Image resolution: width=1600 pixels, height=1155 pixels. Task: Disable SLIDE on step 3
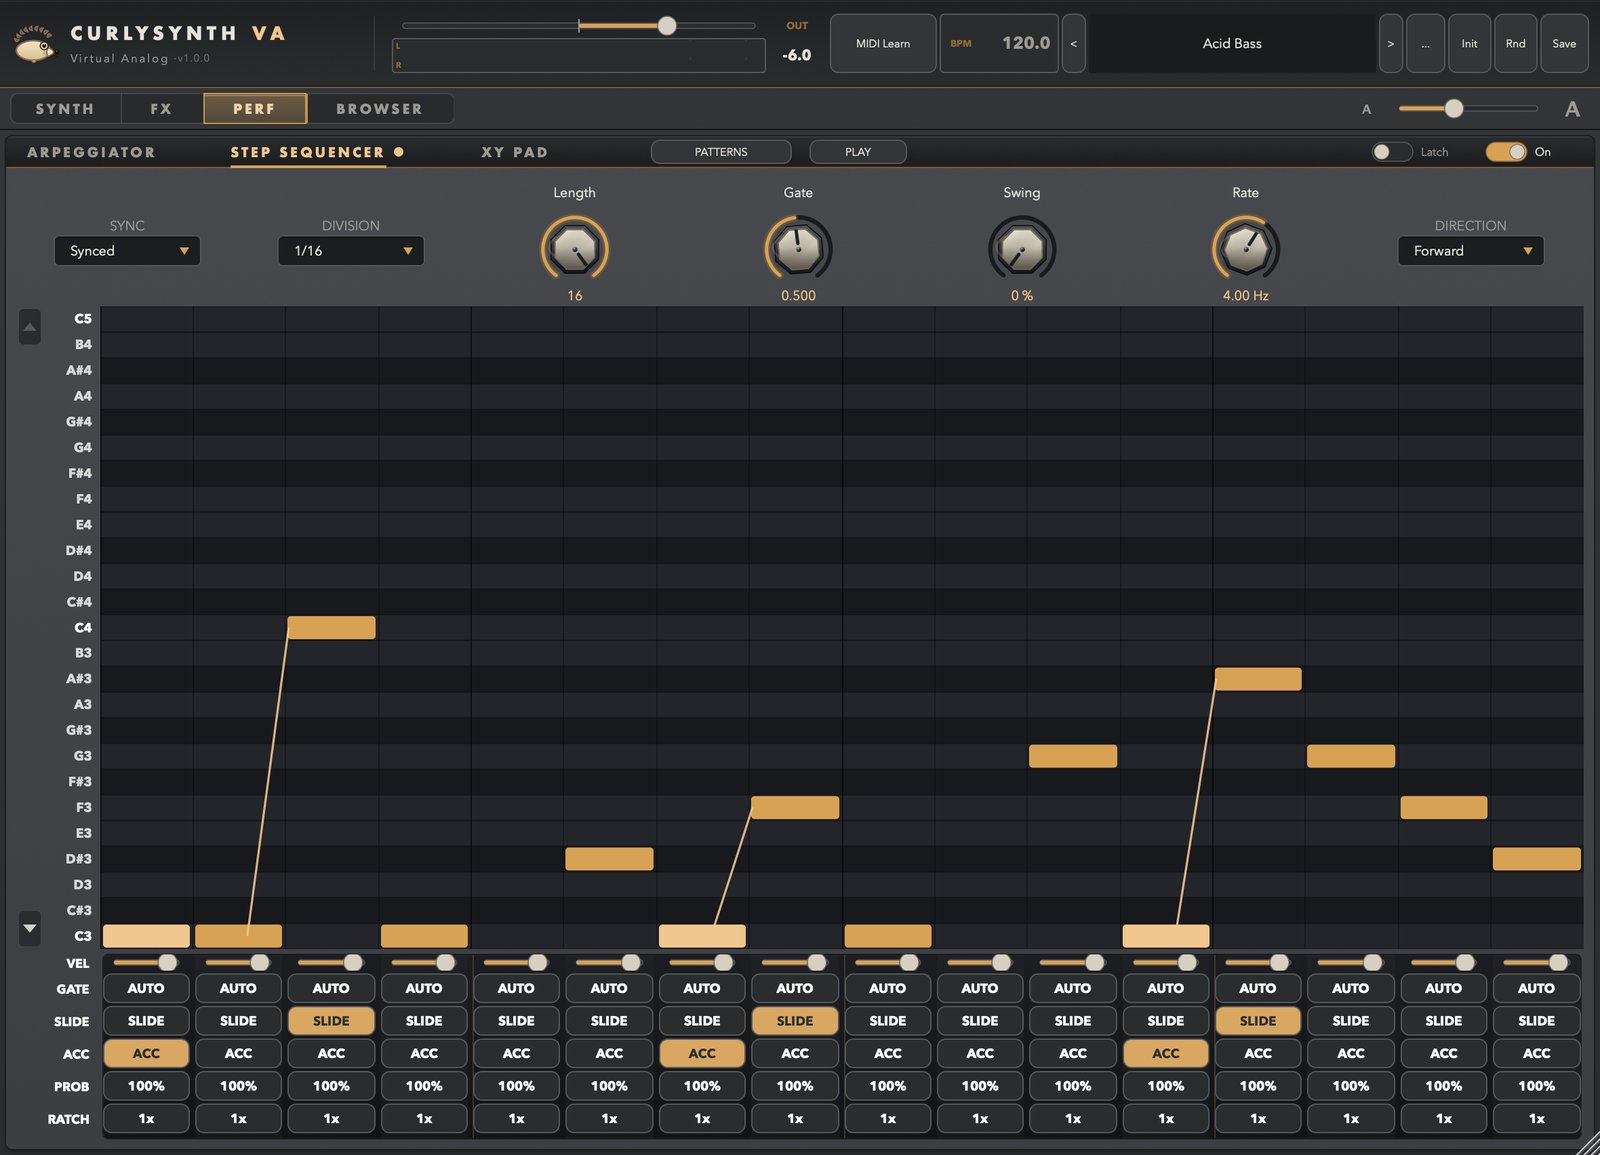[331, 1021]
